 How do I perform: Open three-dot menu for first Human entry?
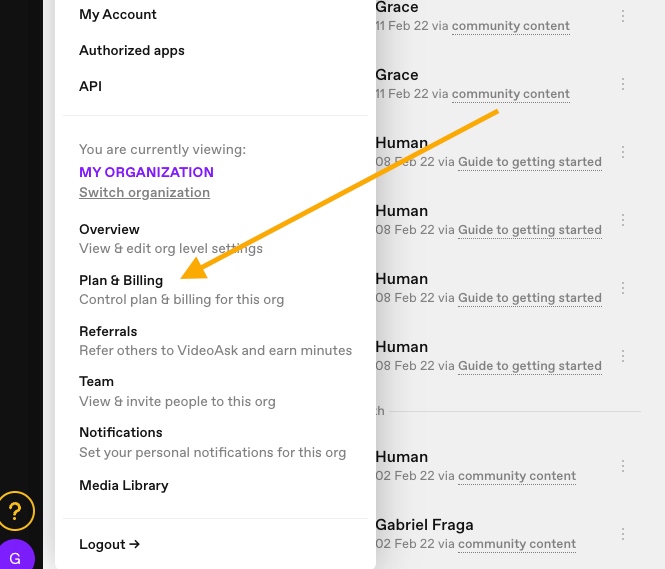click(623, 152)
